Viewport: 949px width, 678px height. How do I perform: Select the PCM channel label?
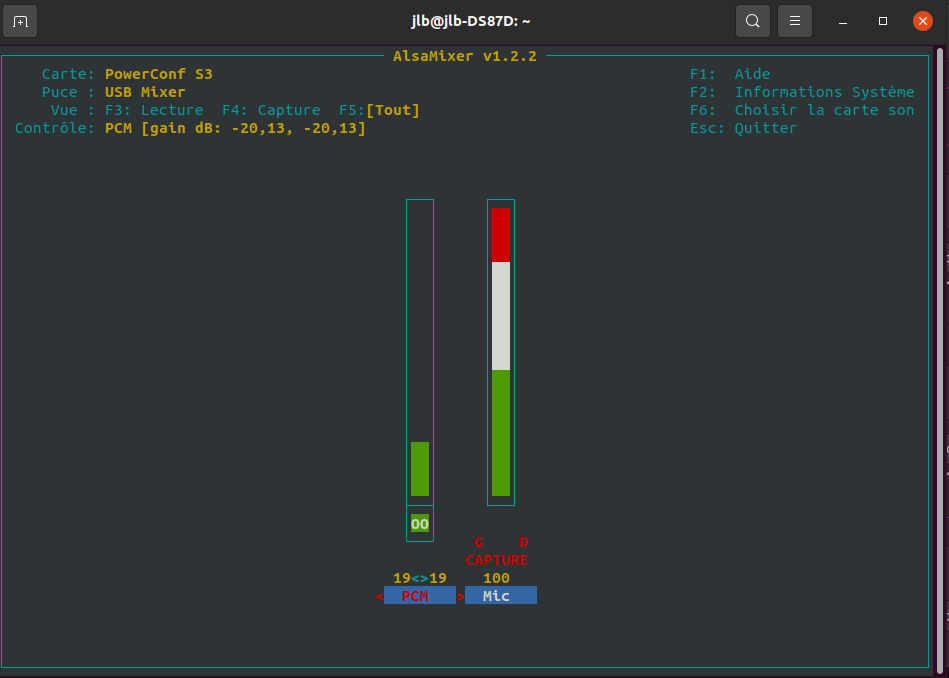click(x=415, y=596)
